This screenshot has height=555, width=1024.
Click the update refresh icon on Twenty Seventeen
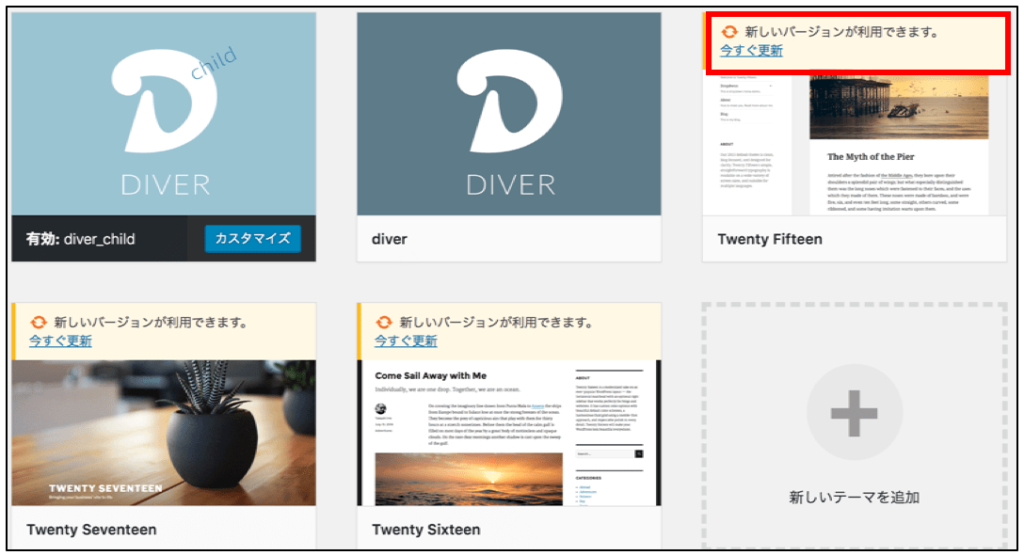[x=39, y=322]
